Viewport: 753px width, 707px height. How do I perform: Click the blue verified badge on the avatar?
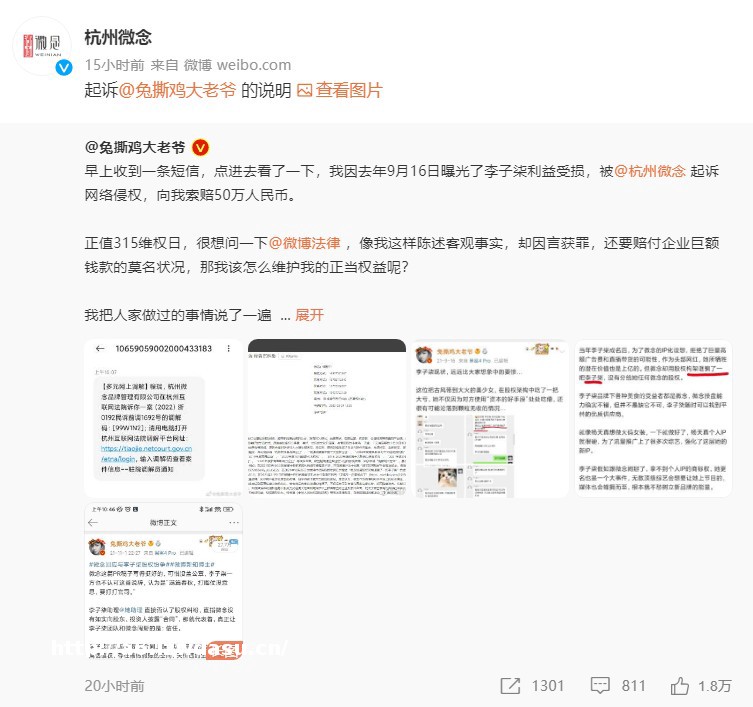pos(64,68)
